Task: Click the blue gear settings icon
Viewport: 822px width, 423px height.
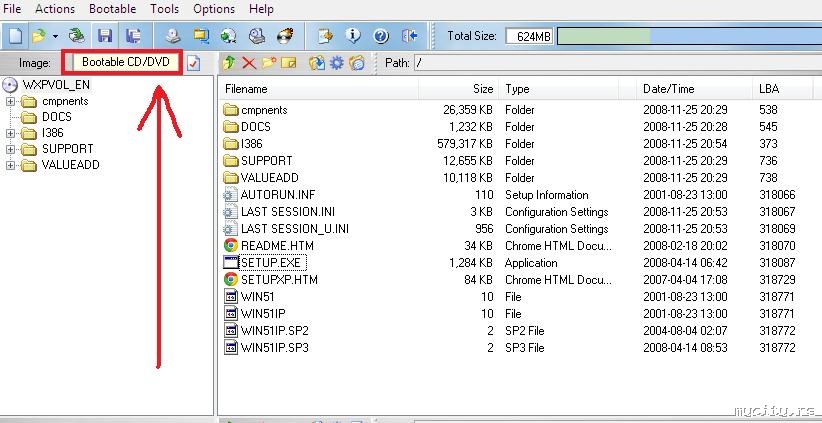Action: pyautogui.click(x=337, y=63)
